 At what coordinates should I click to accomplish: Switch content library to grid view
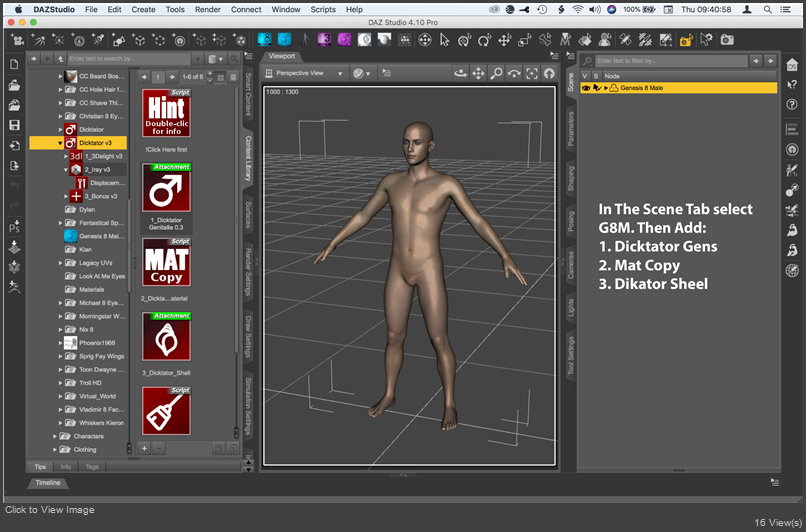pyautogui.click(x=221, y=77)
